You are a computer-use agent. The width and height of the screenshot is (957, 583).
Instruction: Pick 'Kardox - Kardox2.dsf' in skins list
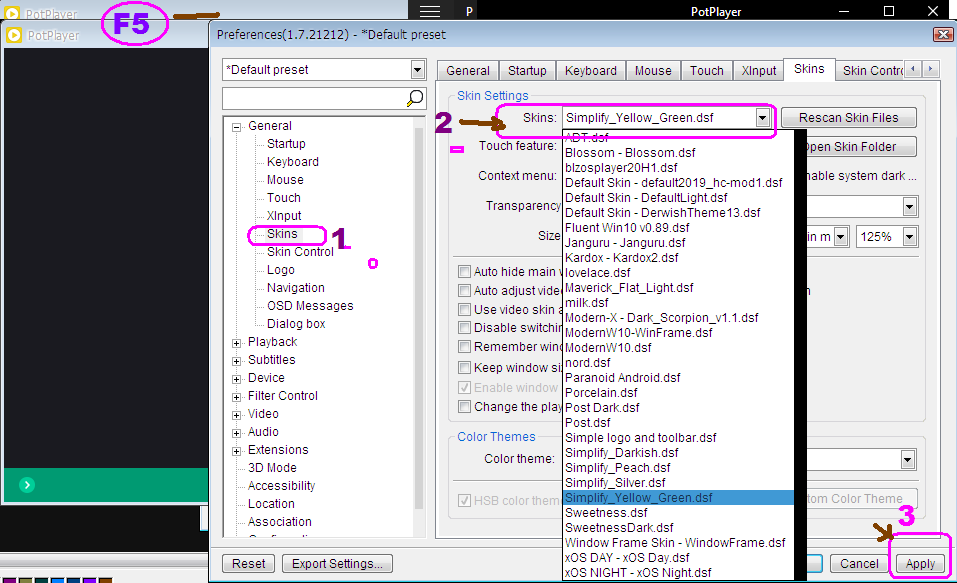pos(678,258)
